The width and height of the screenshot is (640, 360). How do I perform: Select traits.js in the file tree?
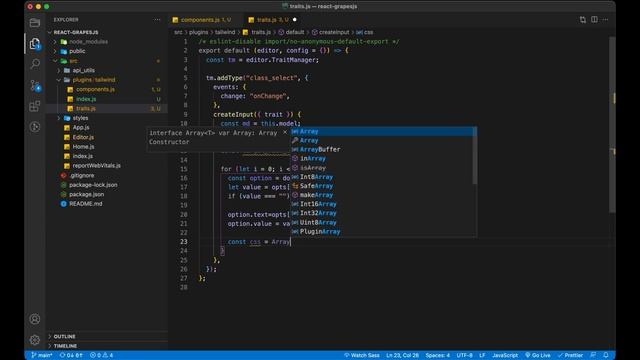(x=108, y=109)
